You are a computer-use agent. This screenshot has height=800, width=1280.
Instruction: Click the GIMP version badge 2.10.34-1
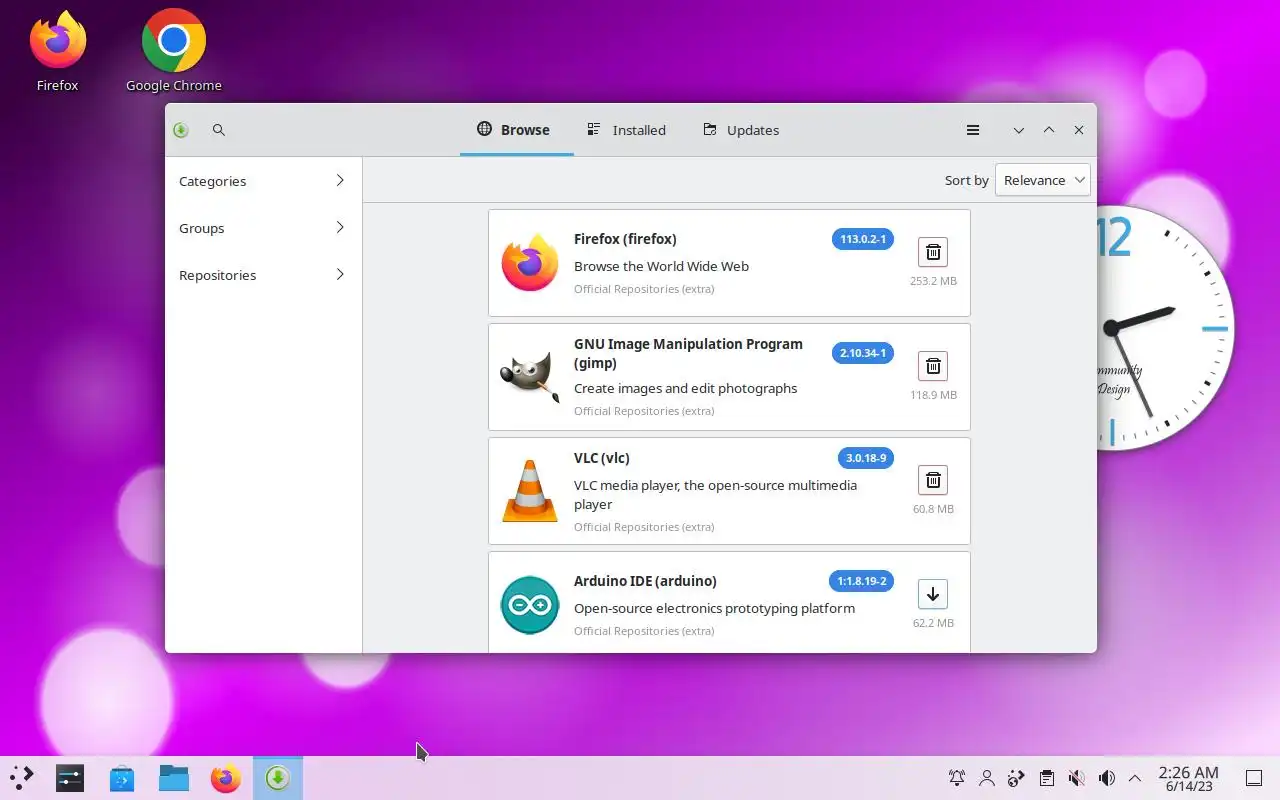[863, 353]
